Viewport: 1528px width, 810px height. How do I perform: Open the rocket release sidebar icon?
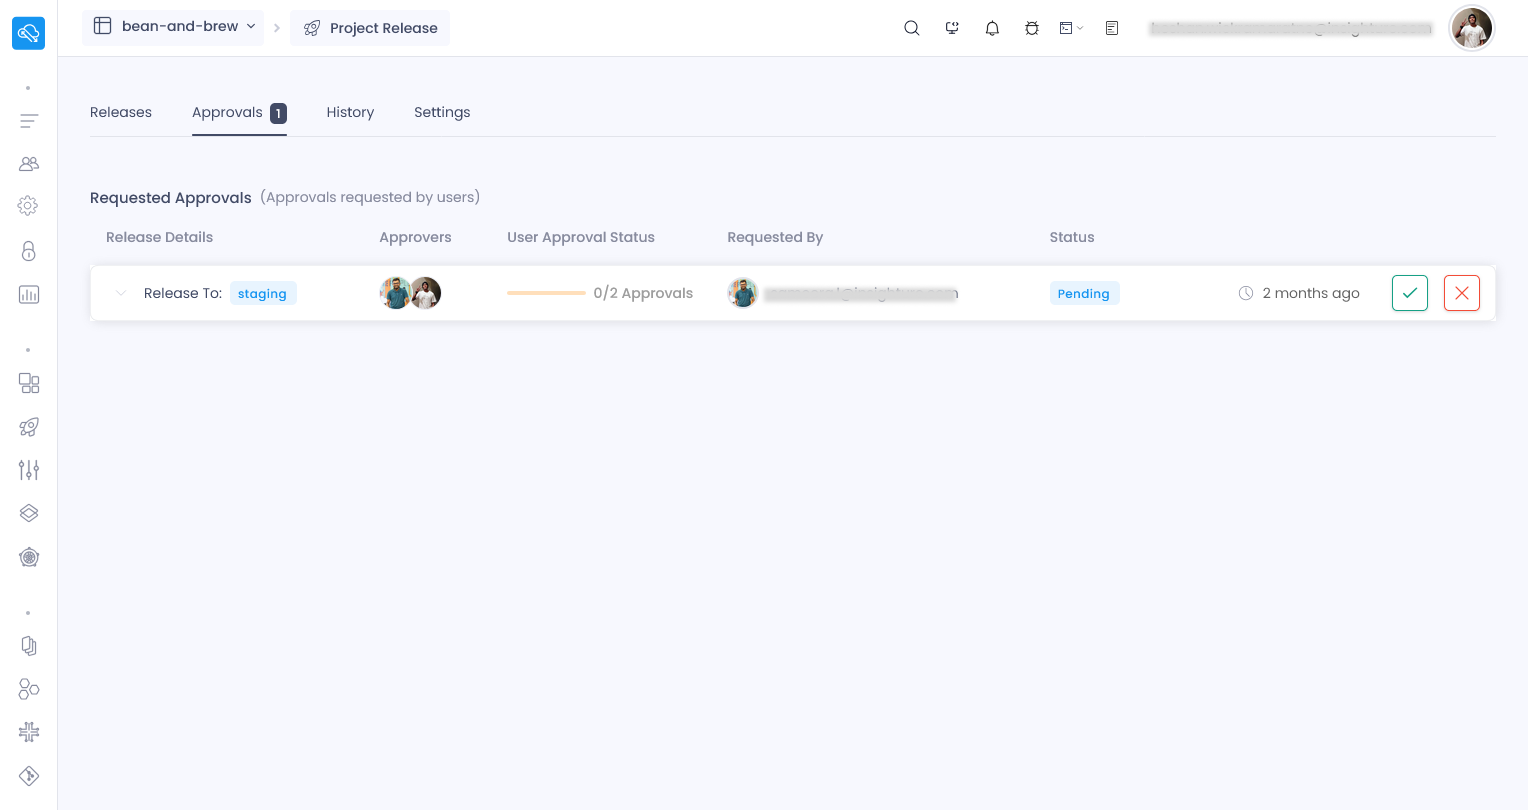click(x=29, y=427)
